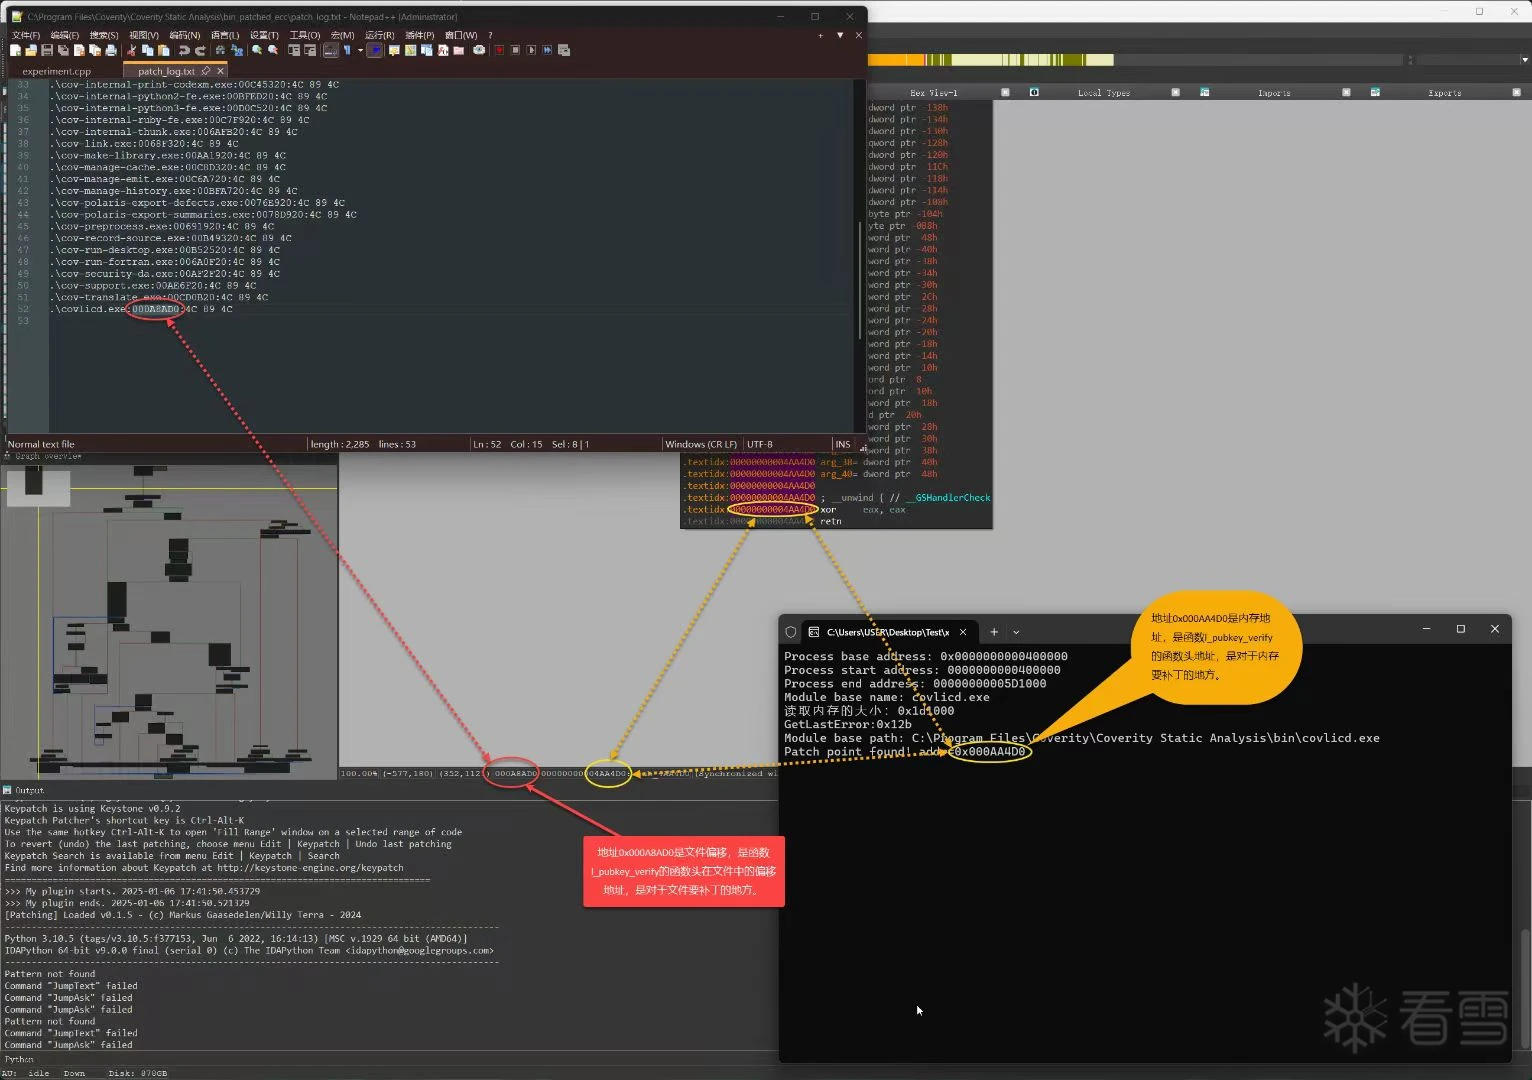This screenshot has height=1080, width=1532.
Task: Select the Hex View-1 tab in IDA
Action: point(934,92)
